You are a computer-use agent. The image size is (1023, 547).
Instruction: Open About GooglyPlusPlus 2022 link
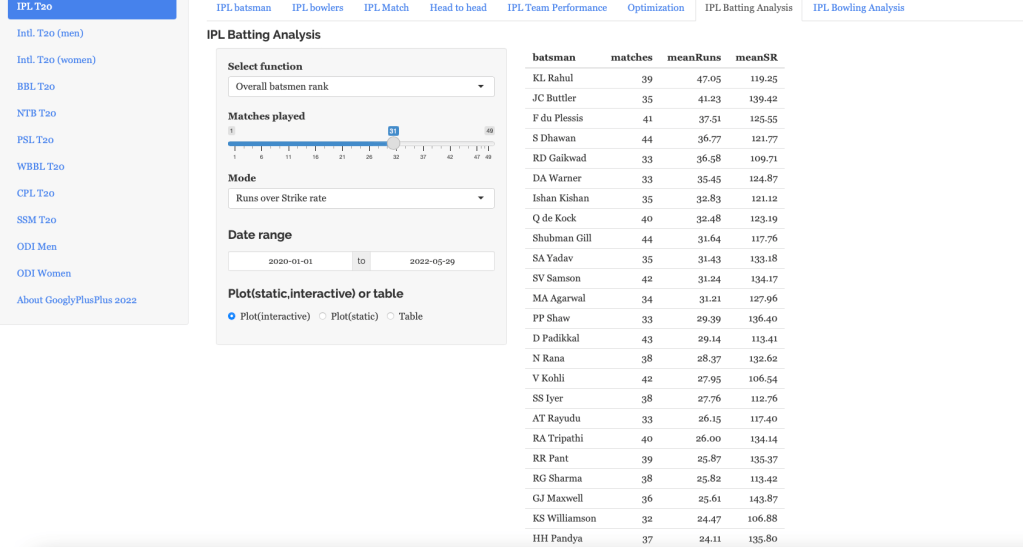click(x=77, y=300)
